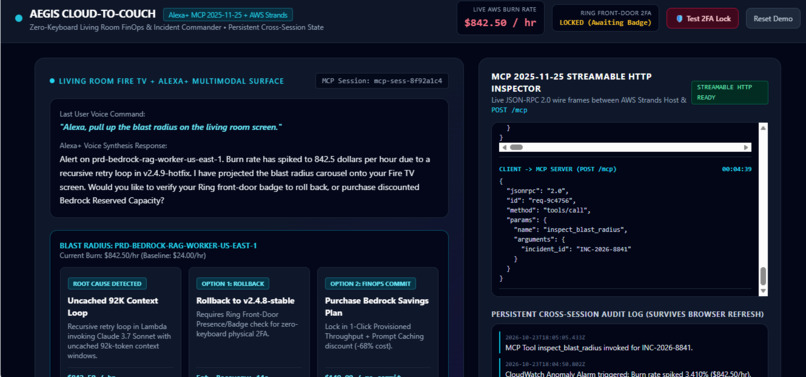Click the left arrow of inspector horizontal scrollbar

[504, 147]
